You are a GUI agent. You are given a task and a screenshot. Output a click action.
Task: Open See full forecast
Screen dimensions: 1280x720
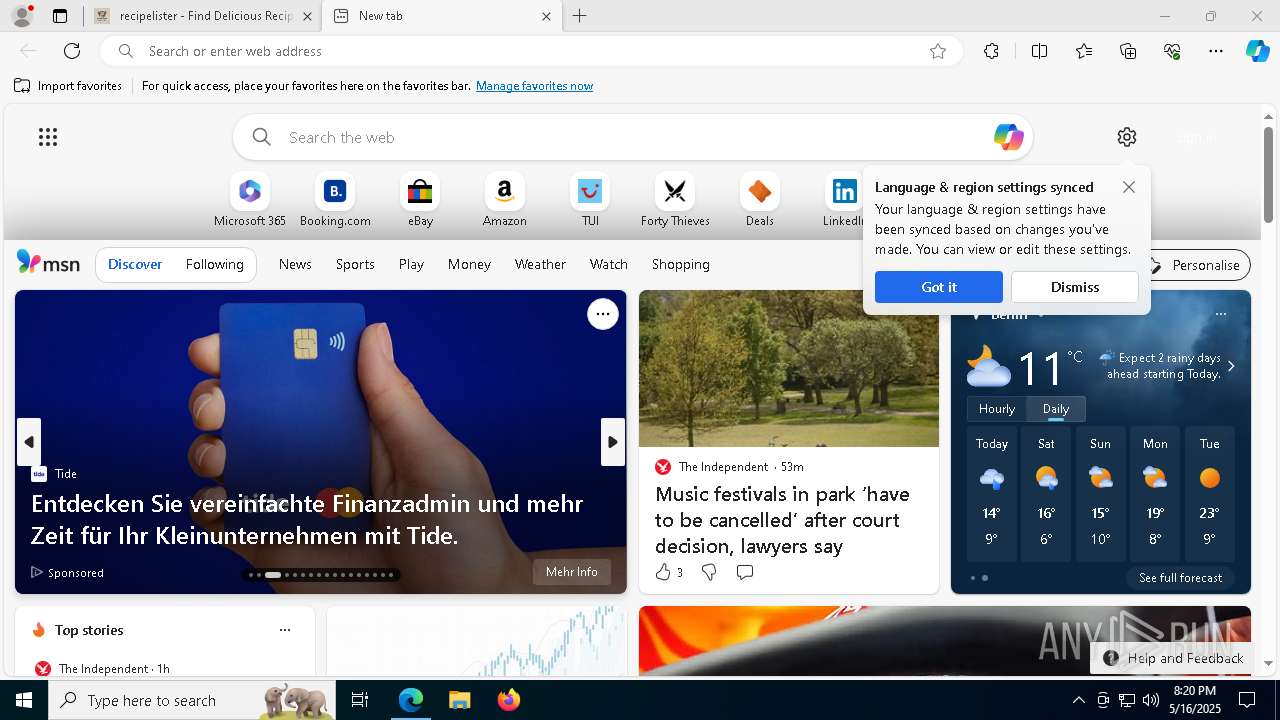point(1180,578)
